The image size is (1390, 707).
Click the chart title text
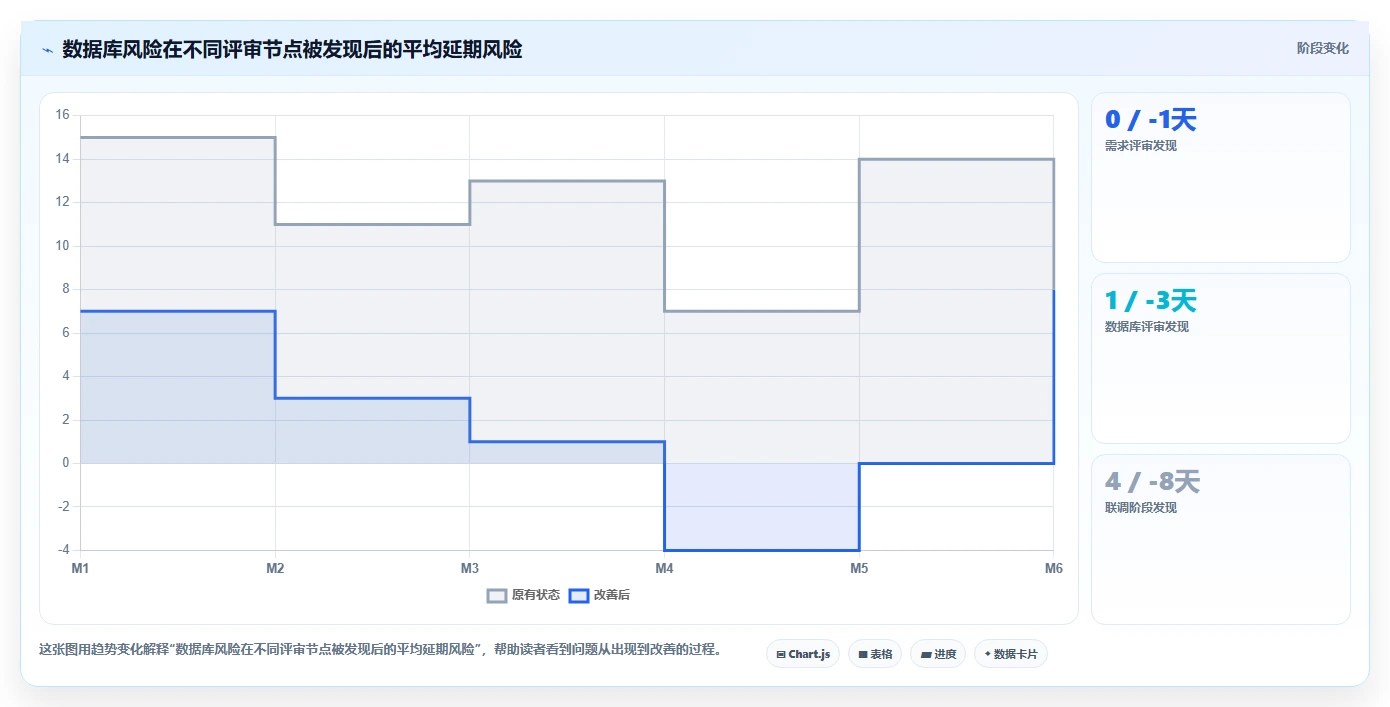[292, 49]
